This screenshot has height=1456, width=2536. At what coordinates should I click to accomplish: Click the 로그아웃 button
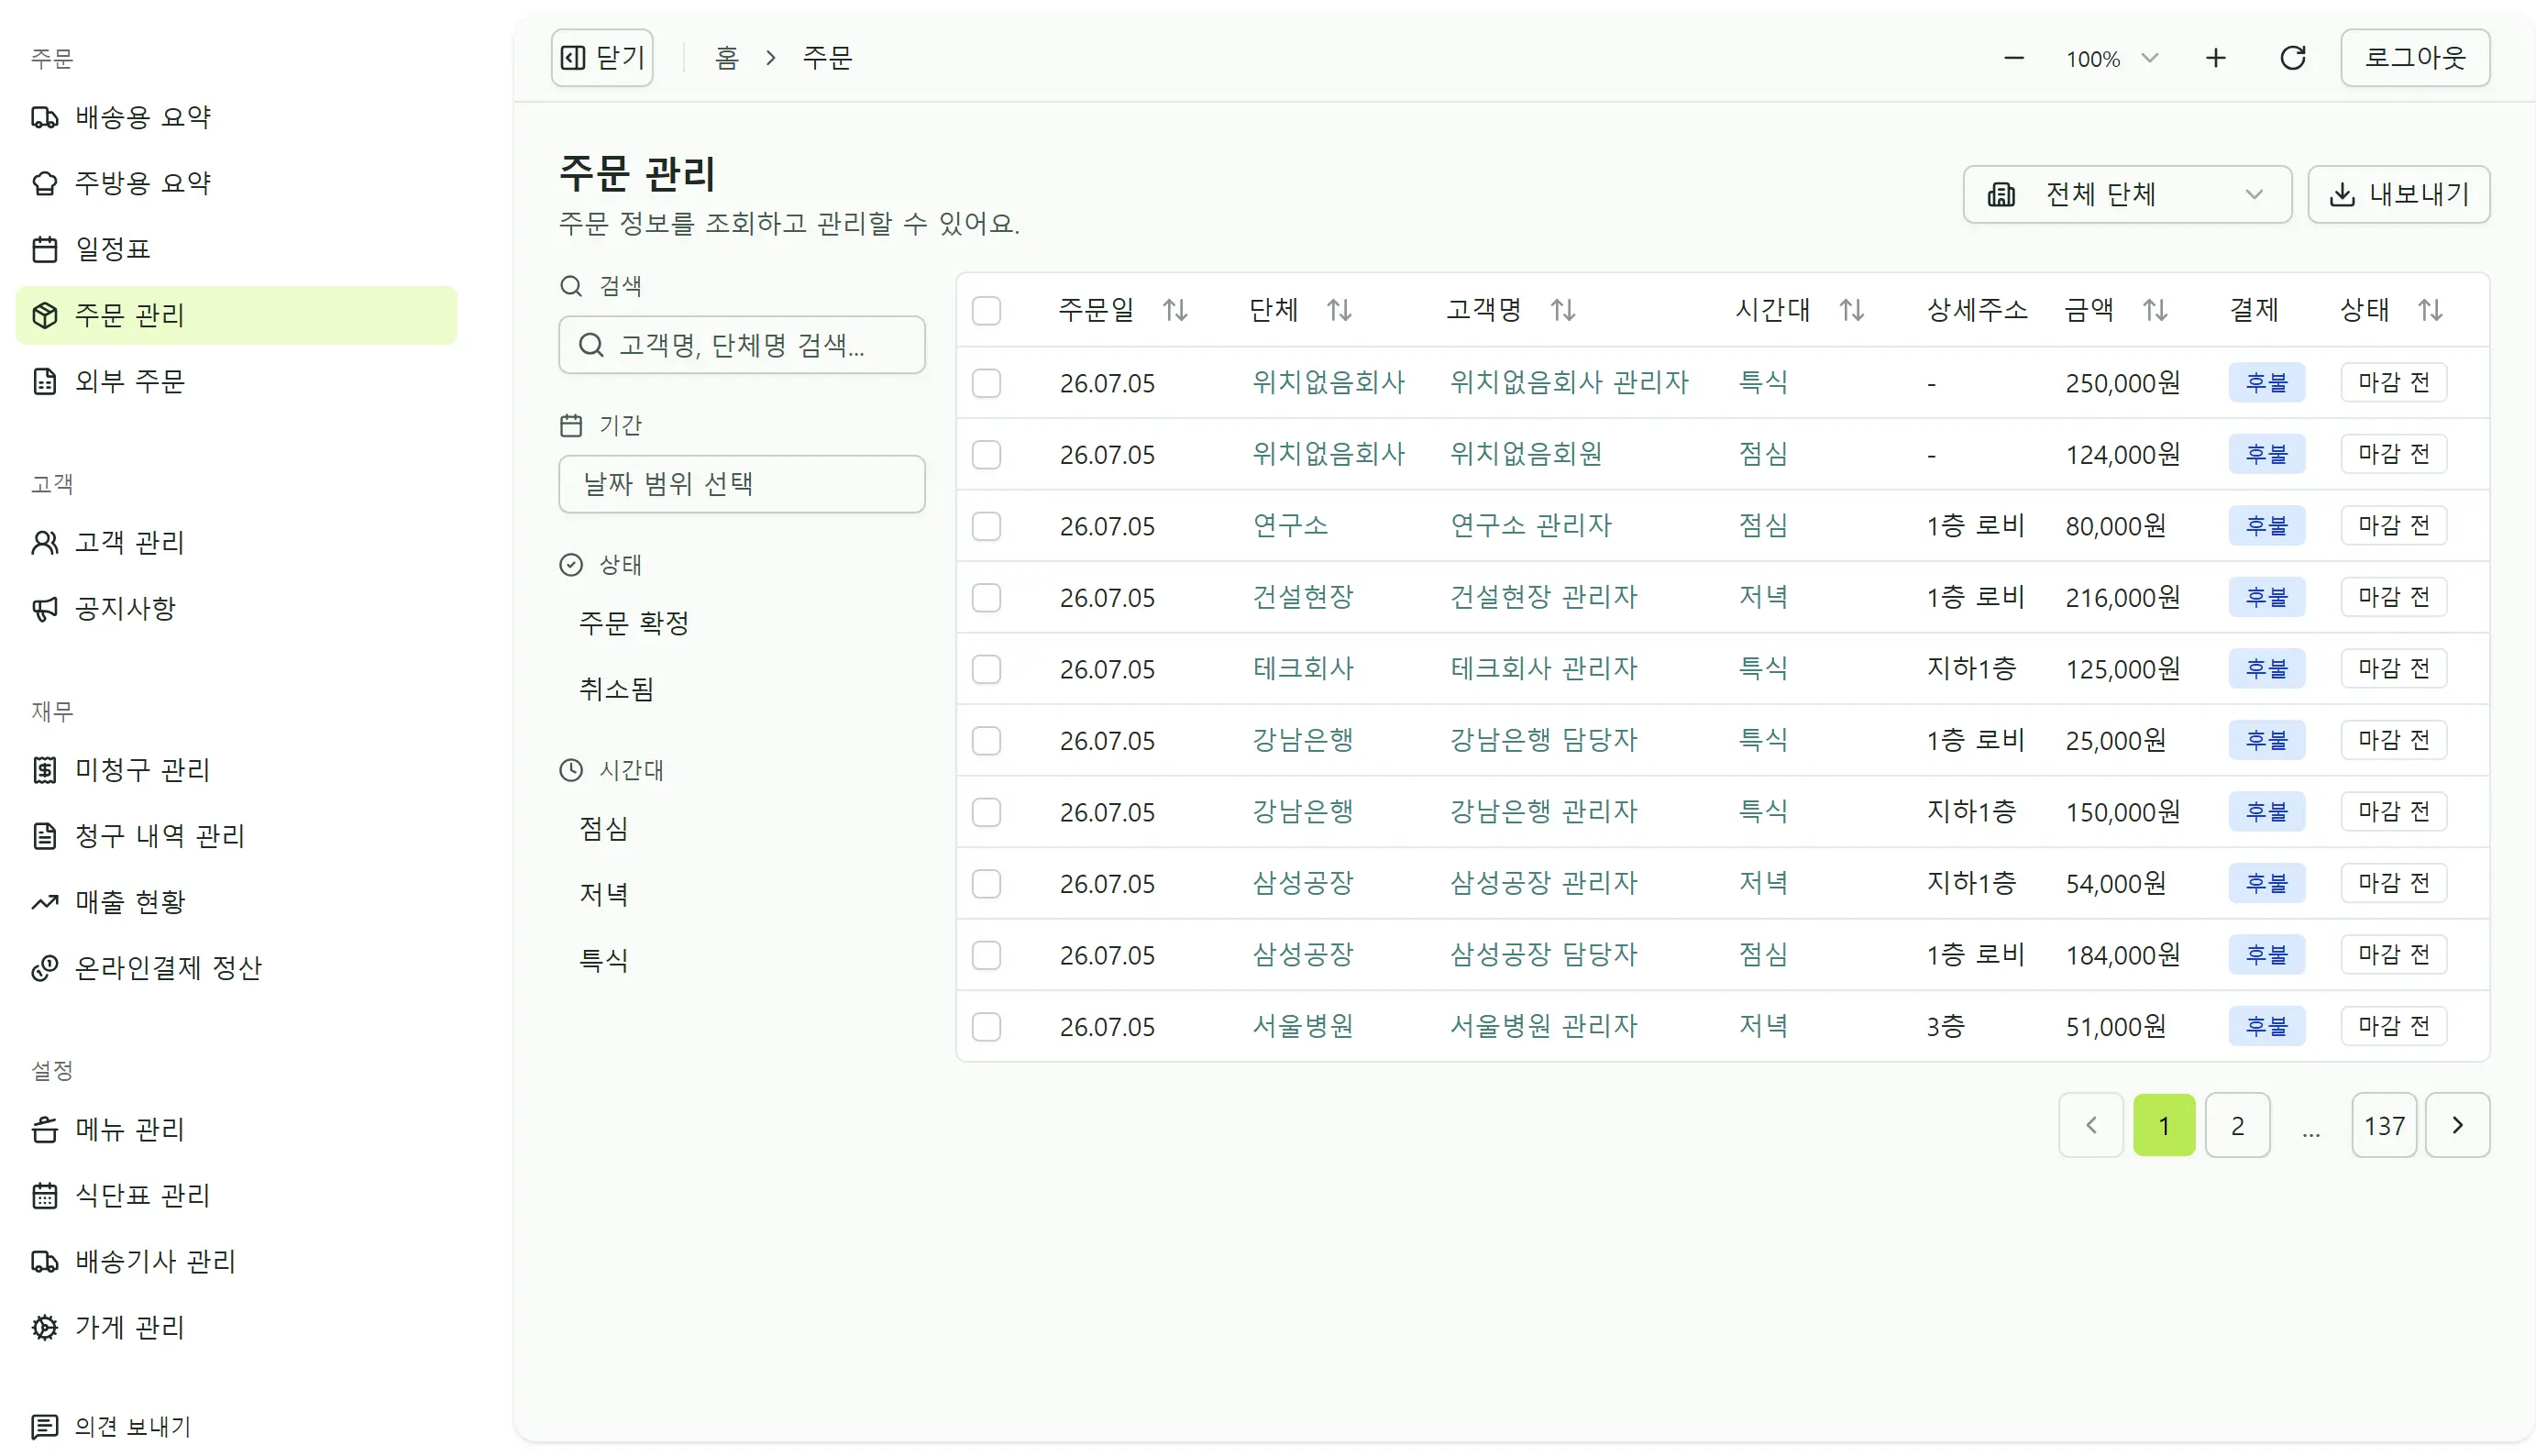point(2415,58)
